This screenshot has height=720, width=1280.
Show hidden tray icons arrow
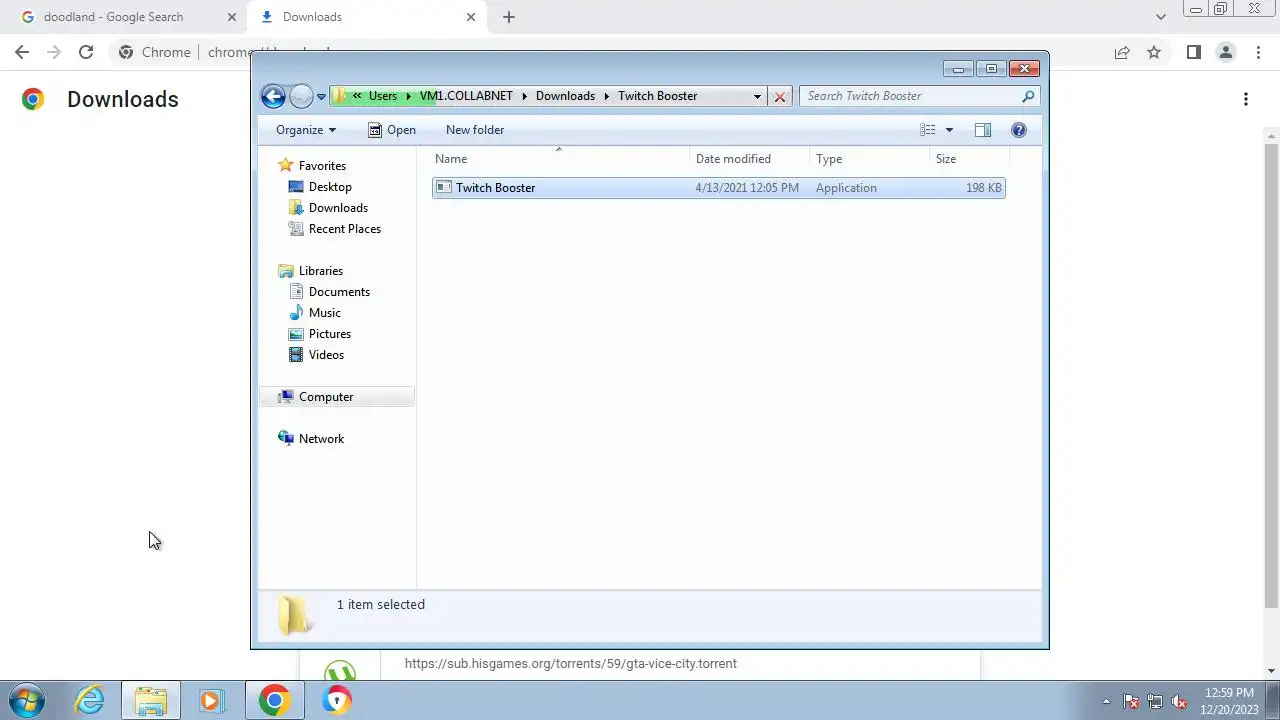pos(1106,701)
